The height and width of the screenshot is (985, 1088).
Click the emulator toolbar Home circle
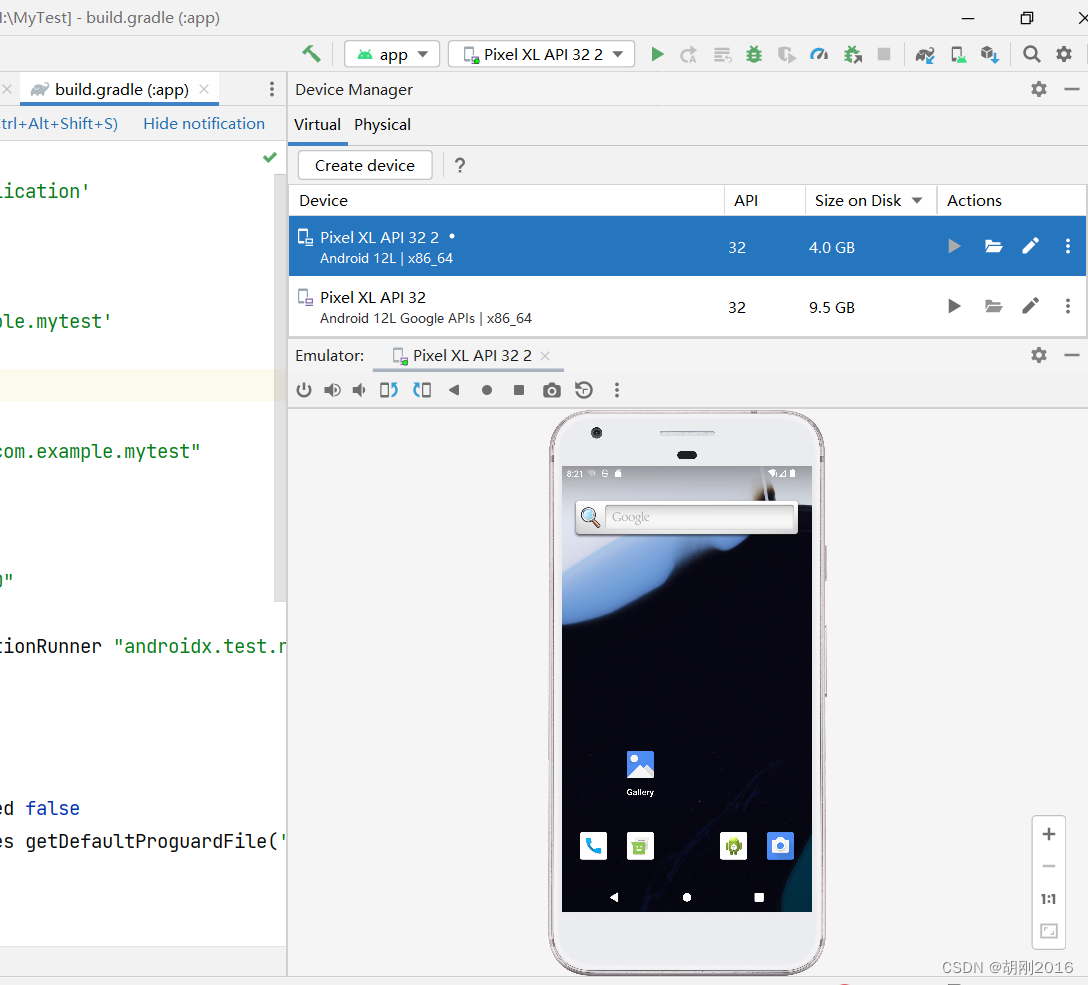click(x=486, y=391)
